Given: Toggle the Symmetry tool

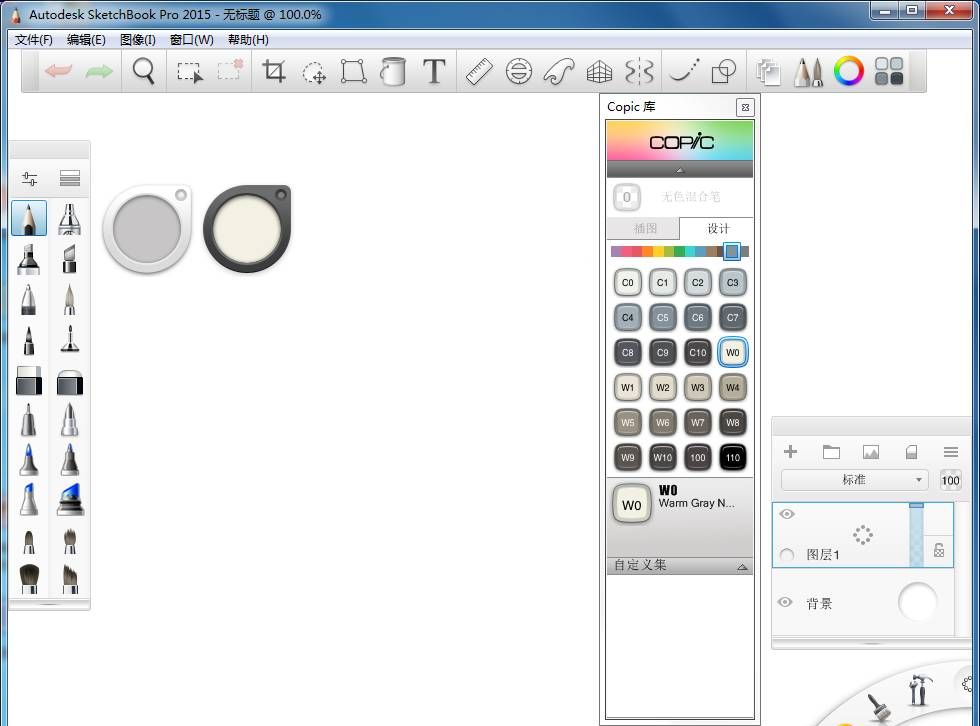Looking at the screenshot, I should 639,71.
